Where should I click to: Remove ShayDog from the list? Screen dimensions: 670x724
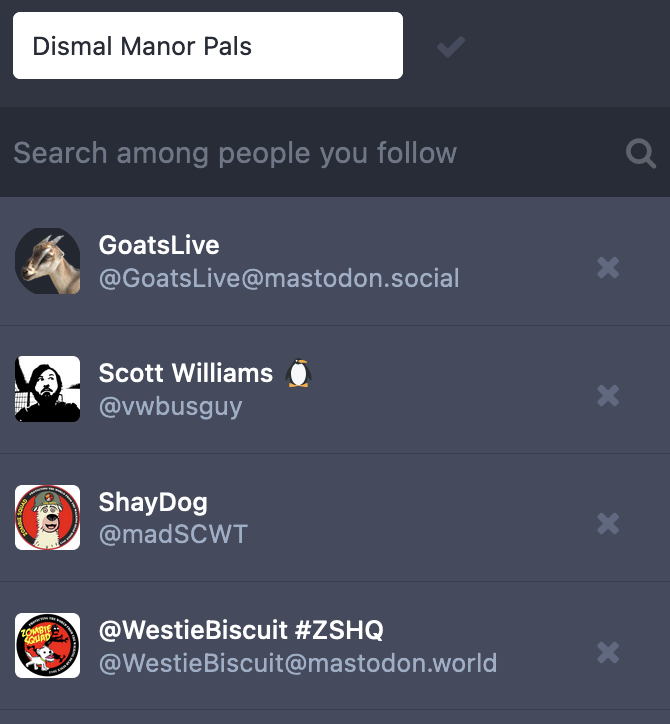(x=608, y=523)
